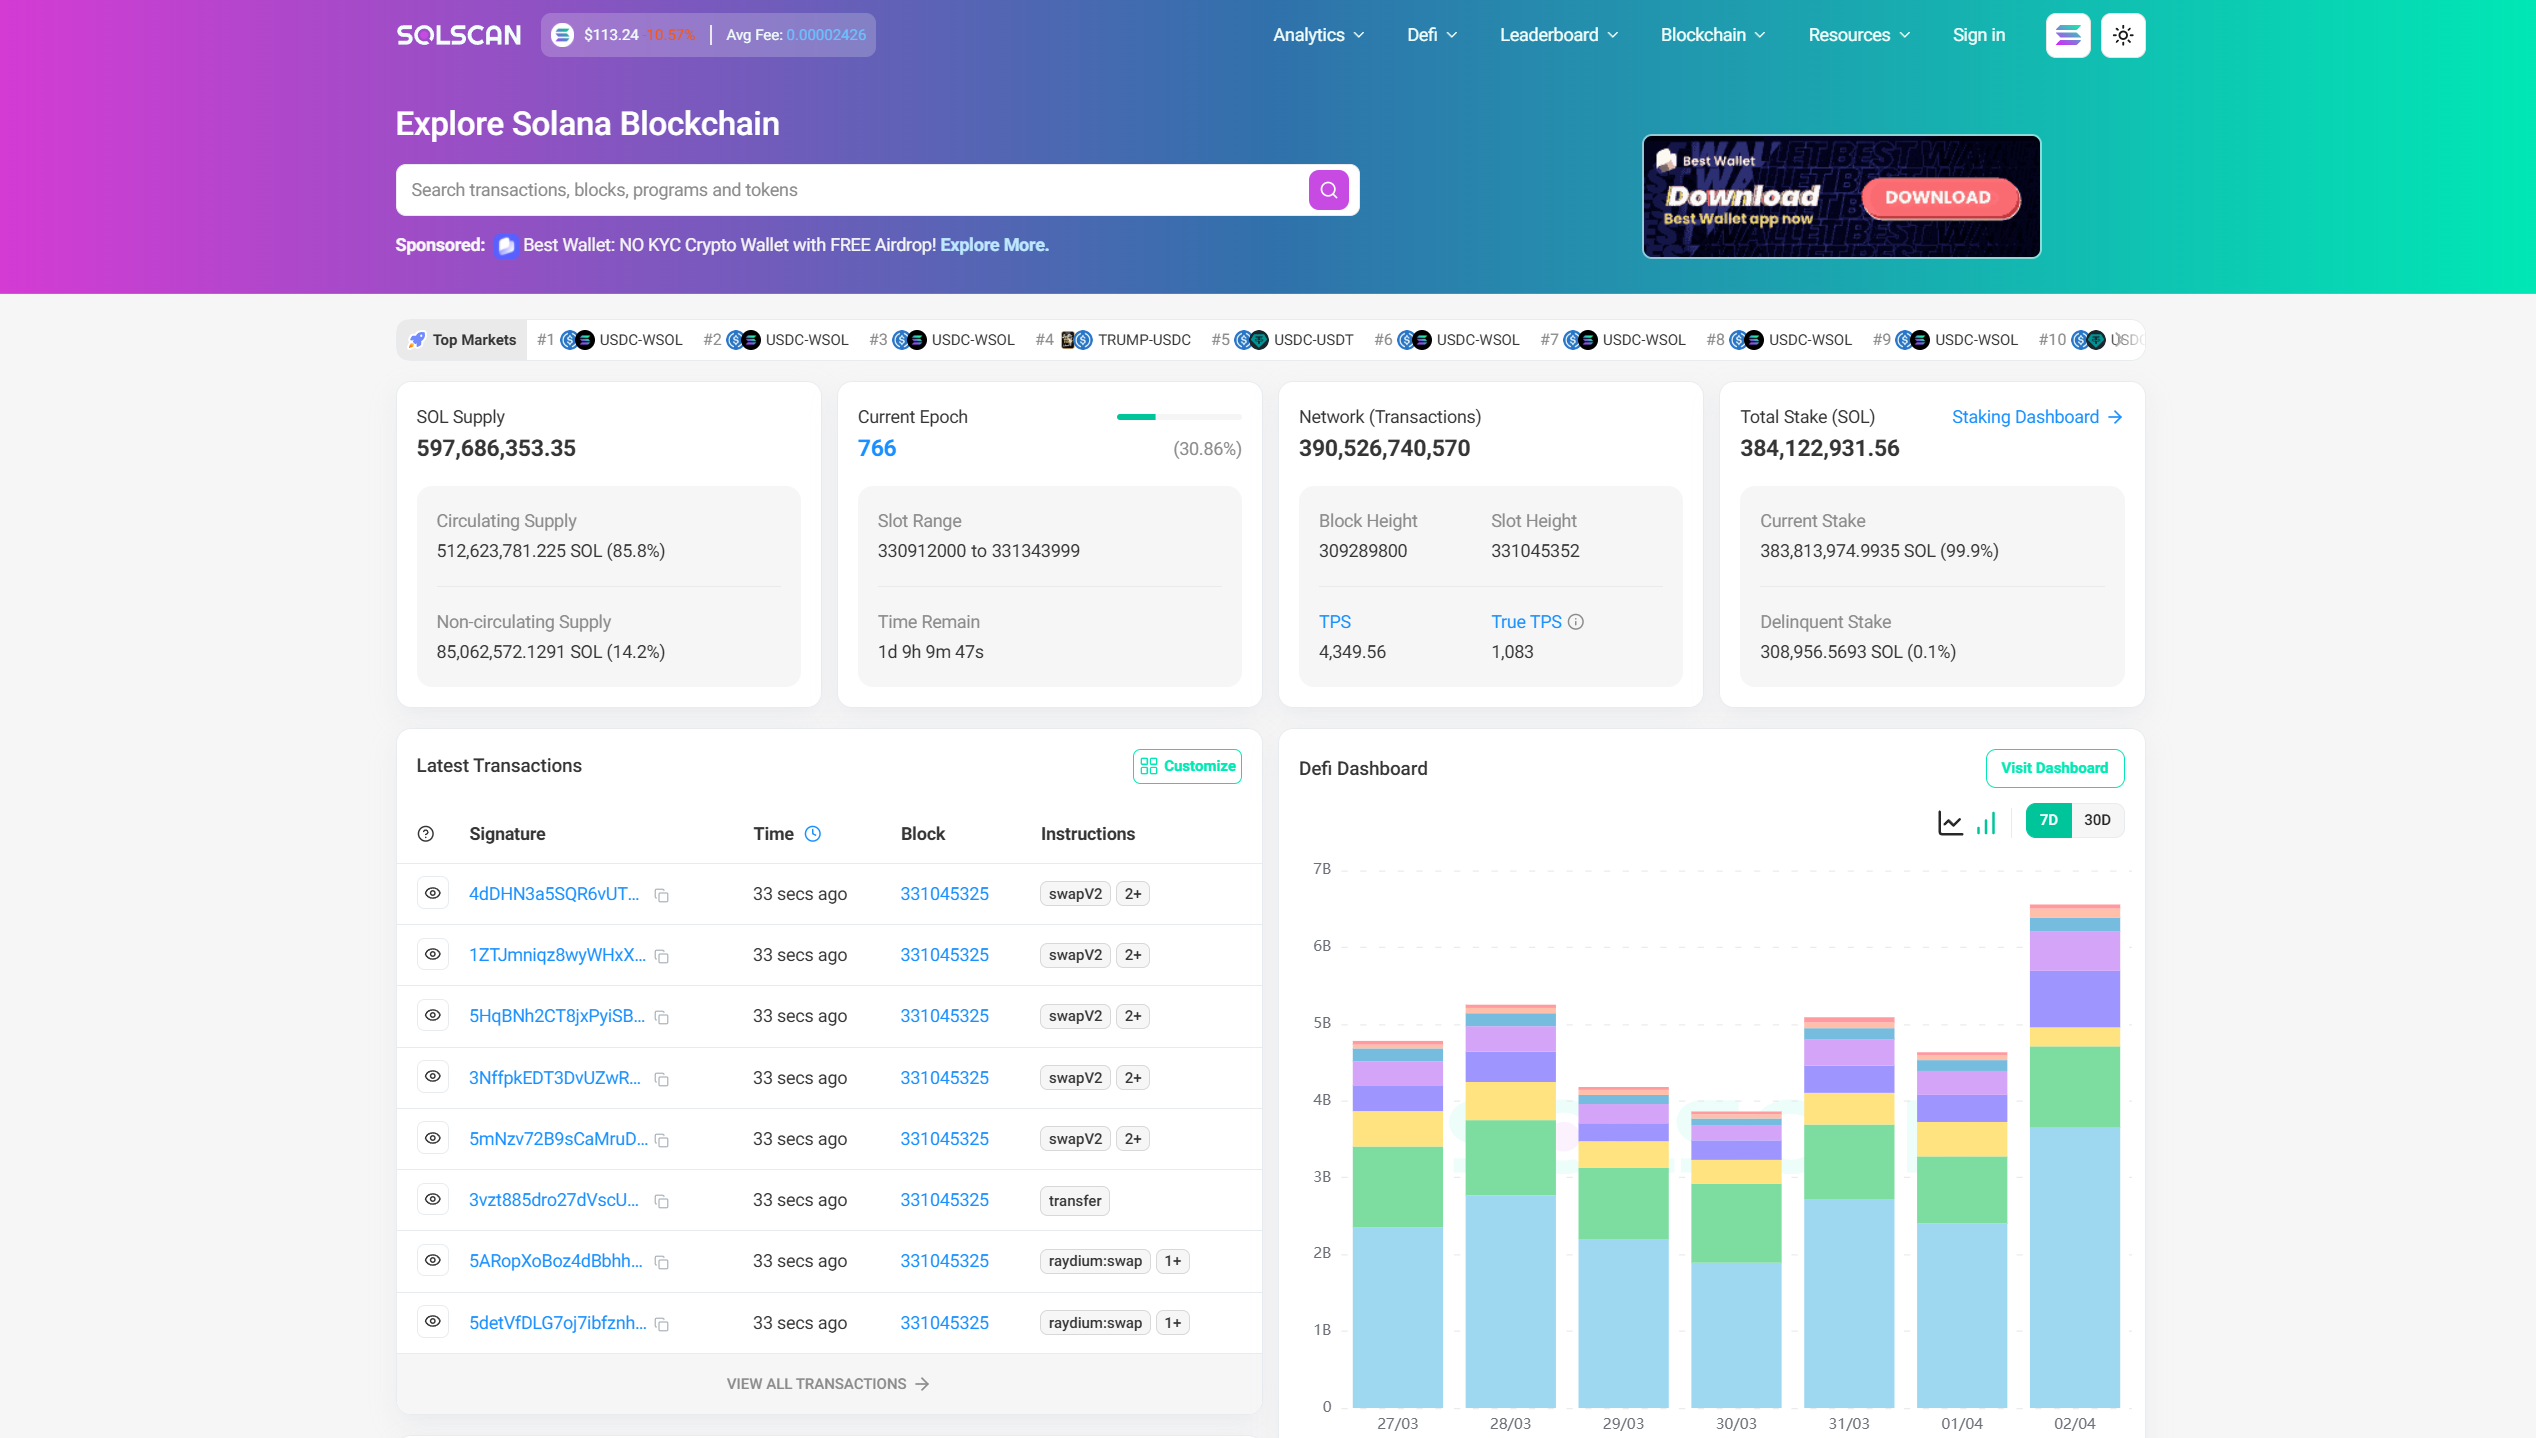Expand 1+ instructions on 5ARopXoBoz4dBbhh... row

1173,1261
